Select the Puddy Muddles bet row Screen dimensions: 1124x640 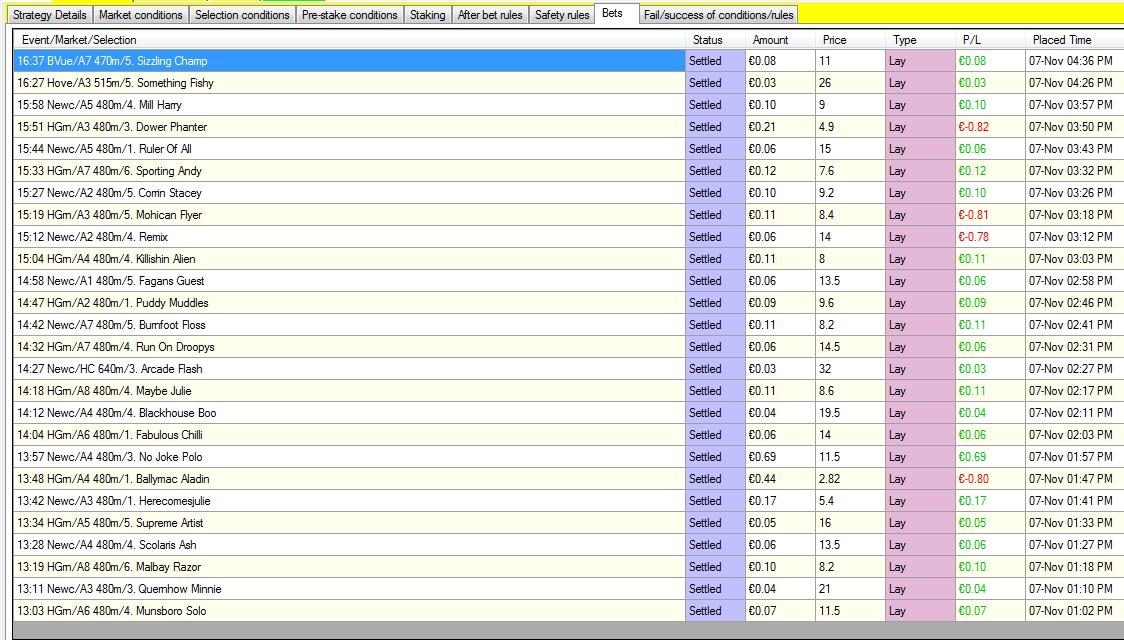[569, 302]
